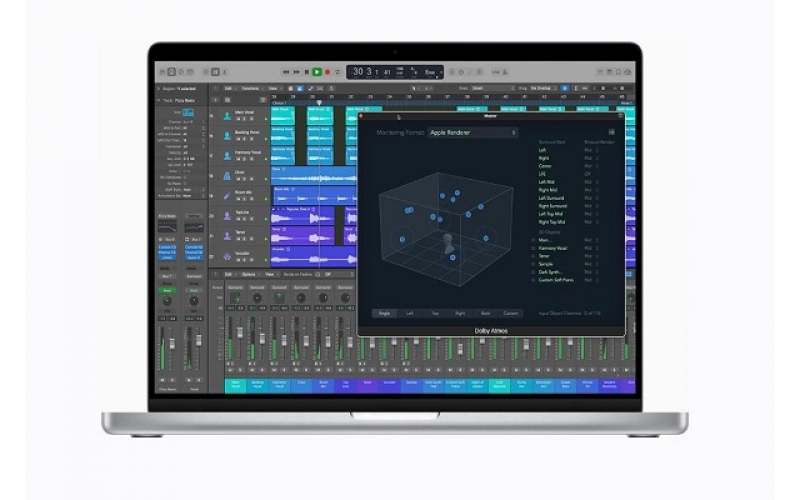Toggle the Mixer button in control bar
Viewport: 800px width, 500px height.
coord(215,72)
